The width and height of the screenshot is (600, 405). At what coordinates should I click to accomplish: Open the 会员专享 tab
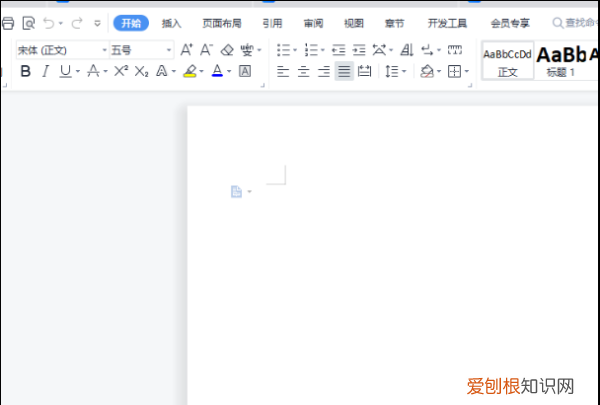tap(510, 23)
